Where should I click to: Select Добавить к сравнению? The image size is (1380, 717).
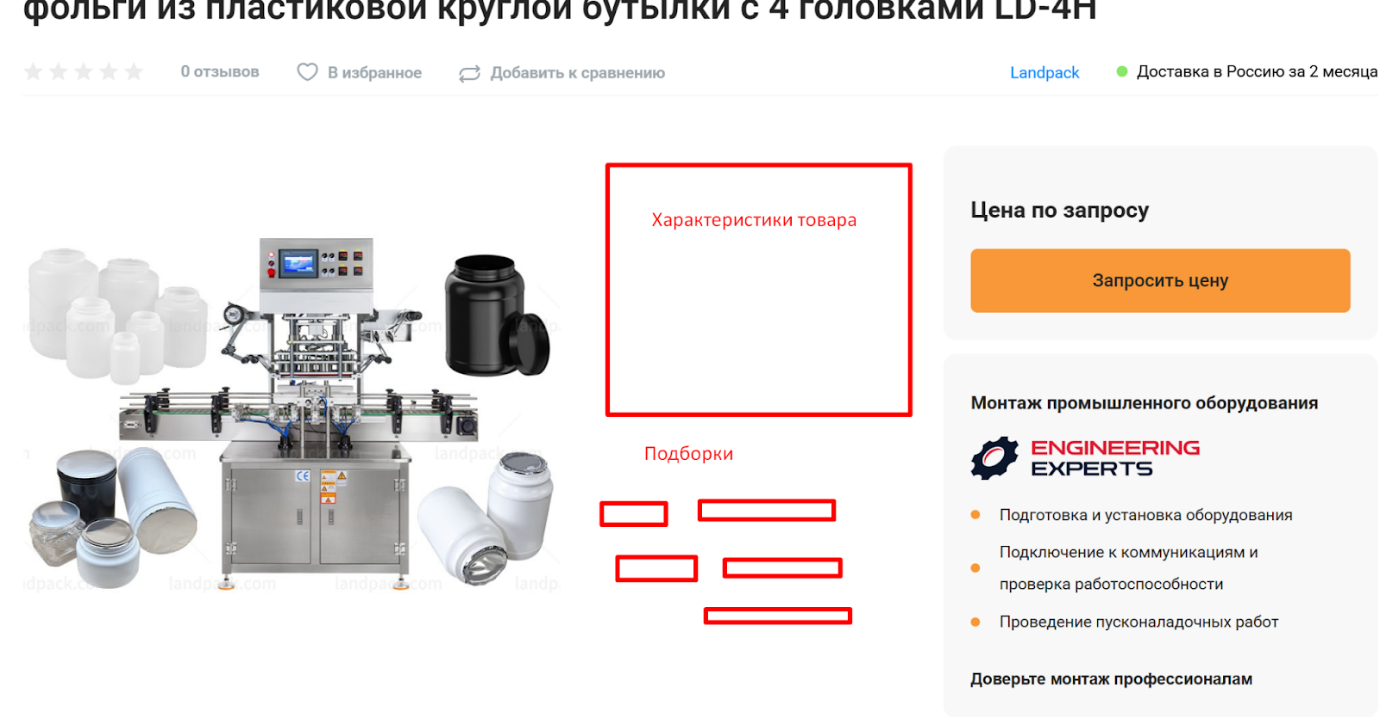[577, 73]
